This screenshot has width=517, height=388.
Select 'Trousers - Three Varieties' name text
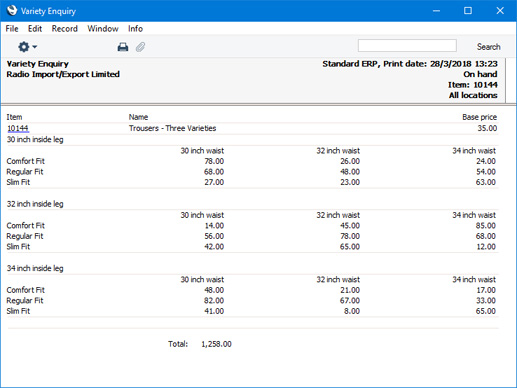(172, 128)
